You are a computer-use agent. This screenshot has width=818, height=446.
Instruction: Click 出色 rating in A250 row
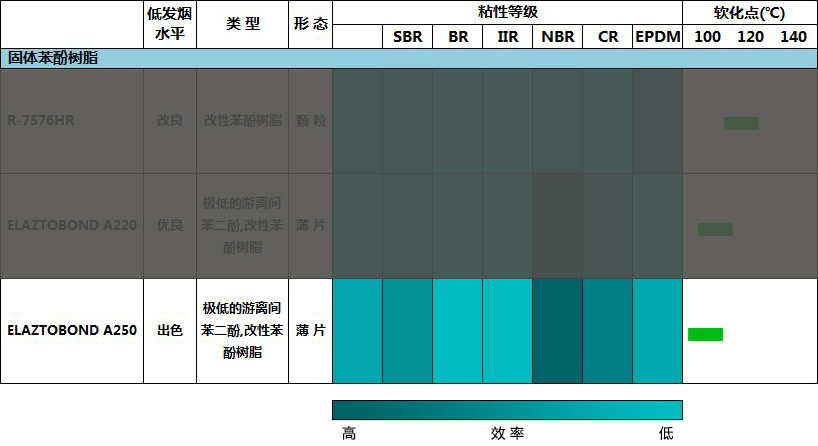[x=170, y=330]
